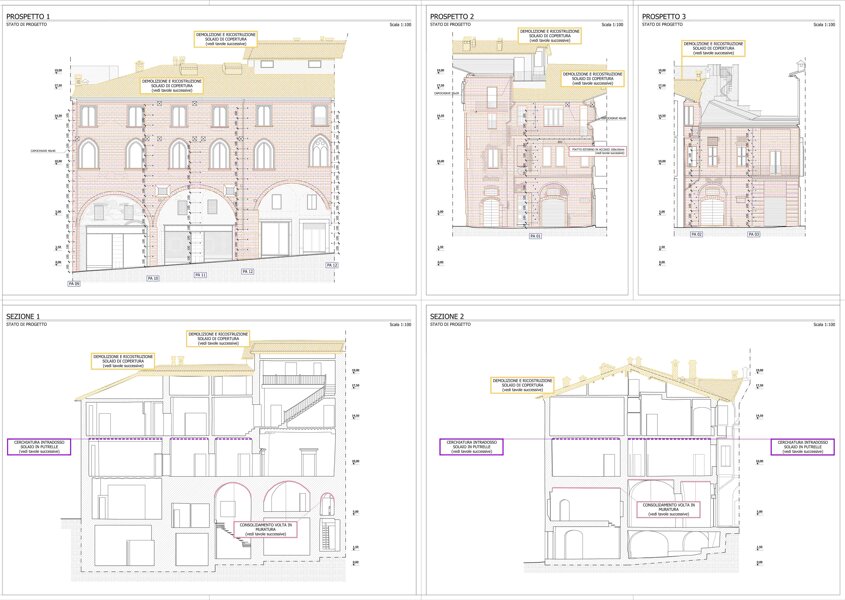Click the PROSPETTO 1 drawing title
This screenshot has width=845, height=600.
coord(28,17)
